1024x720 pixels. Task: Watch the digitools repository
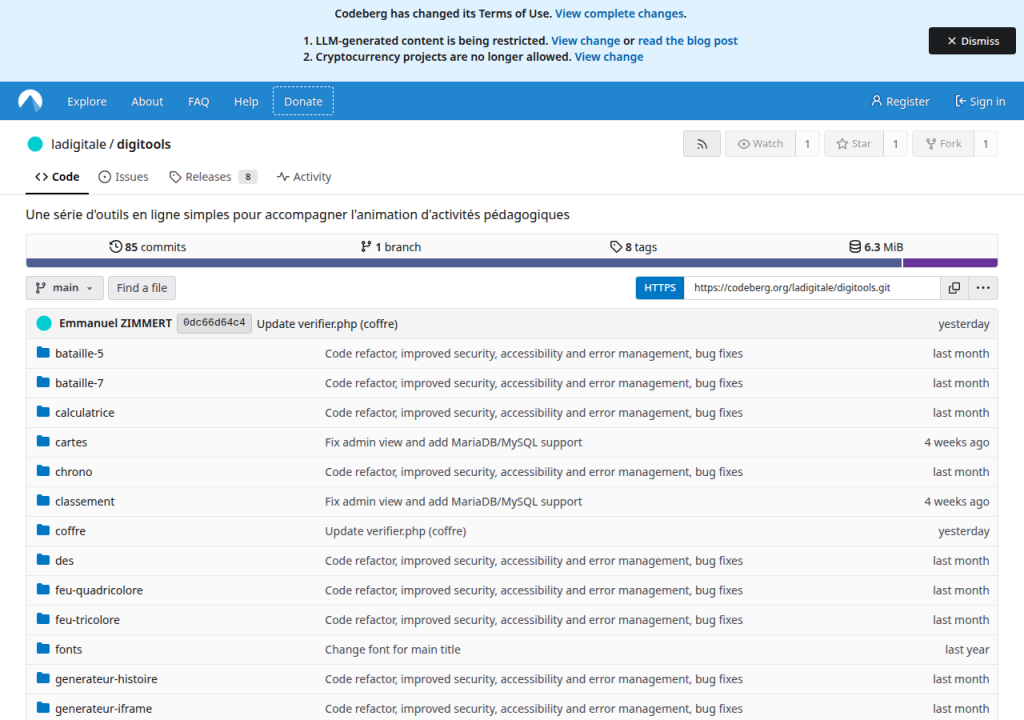click(x=760, y=144)
